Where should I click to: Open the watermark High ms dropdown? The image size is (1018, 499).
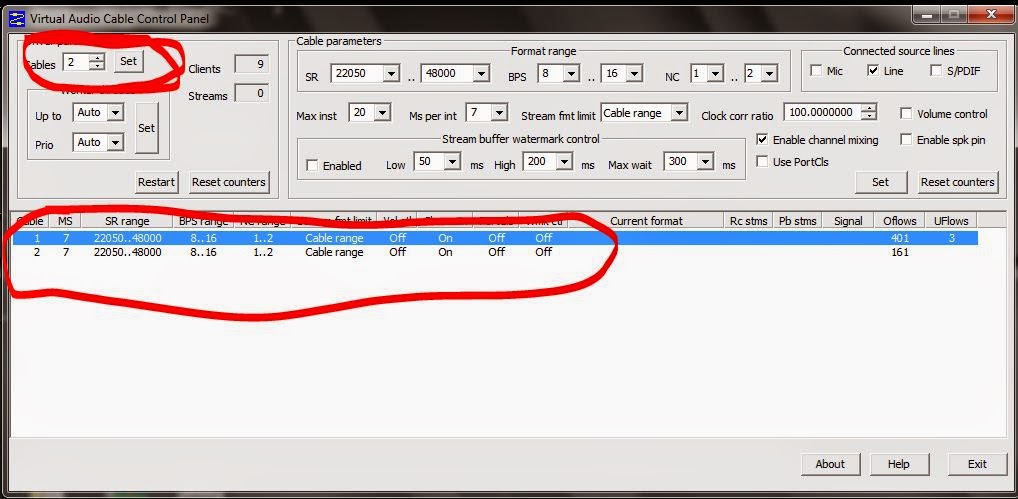coord(564,162)
